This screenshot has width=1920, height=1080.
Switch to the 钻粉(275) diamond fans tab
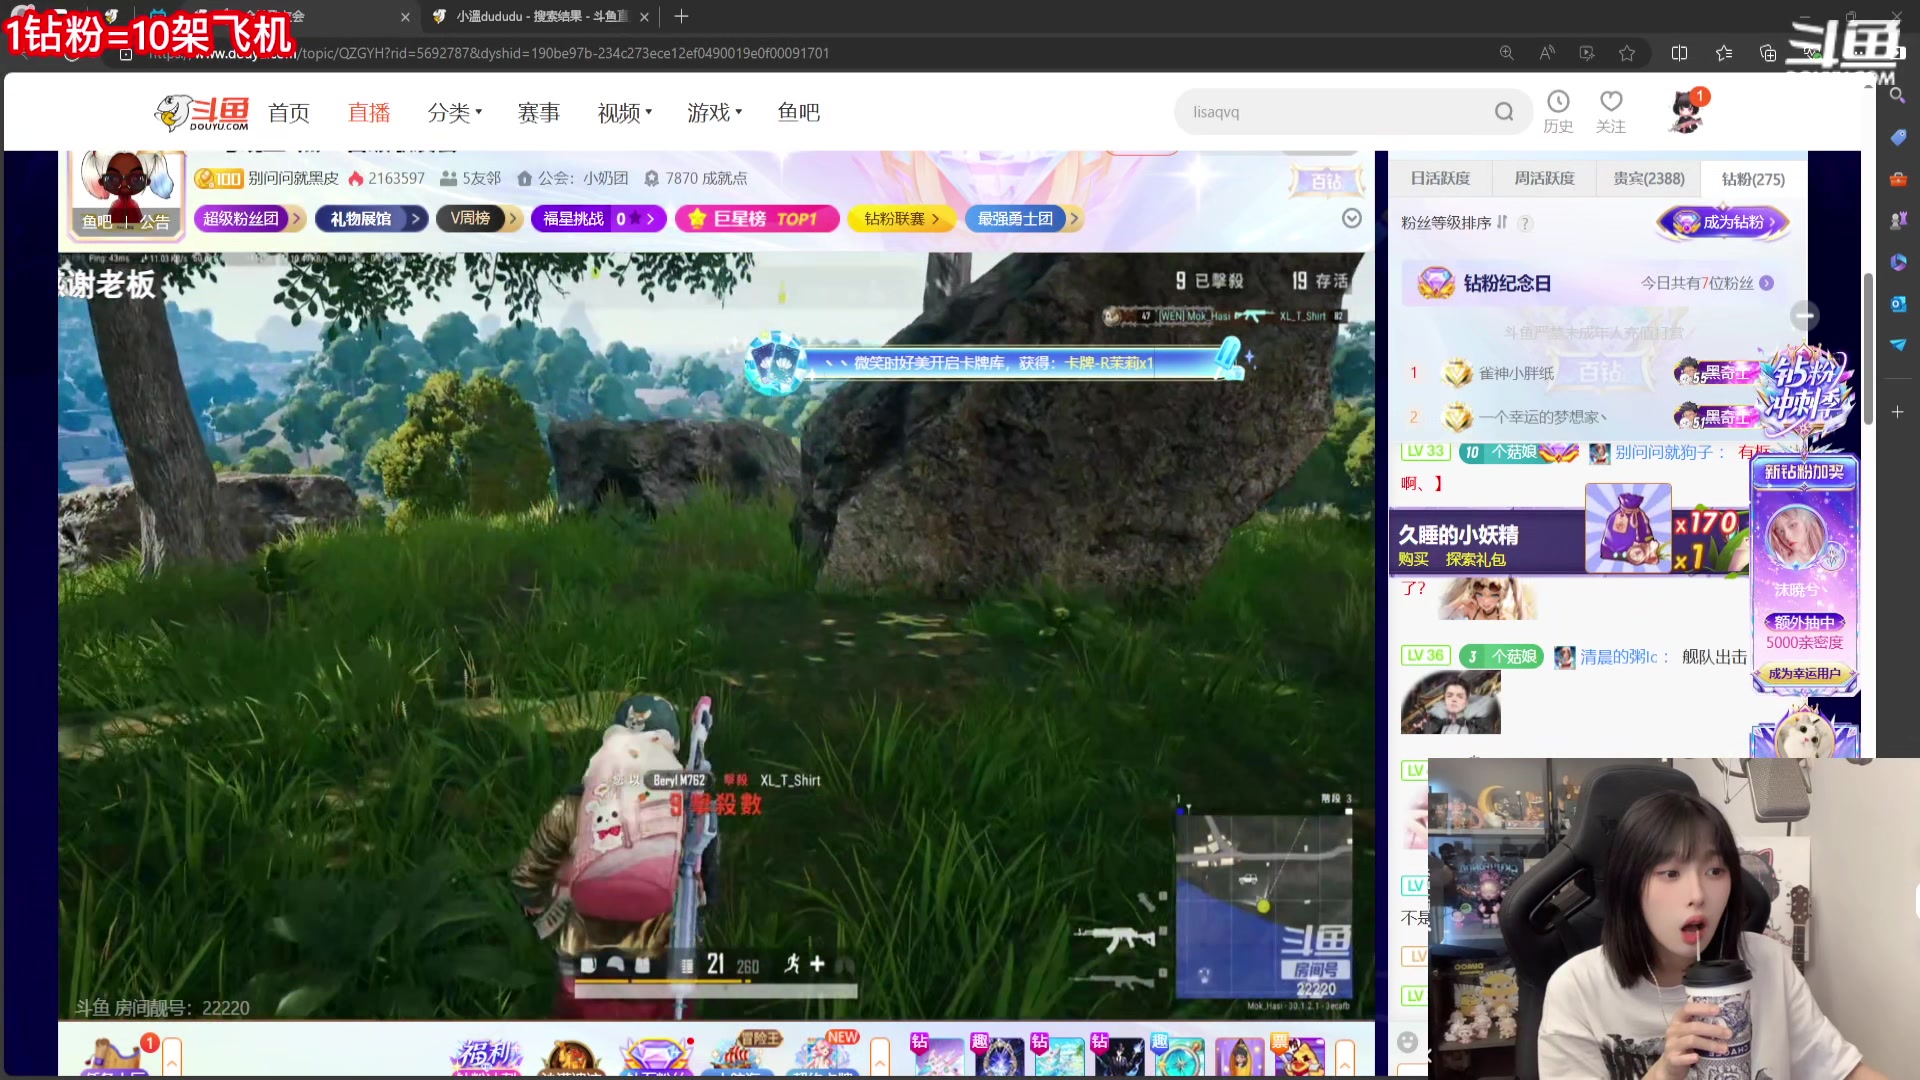[x=1753, y=179]
